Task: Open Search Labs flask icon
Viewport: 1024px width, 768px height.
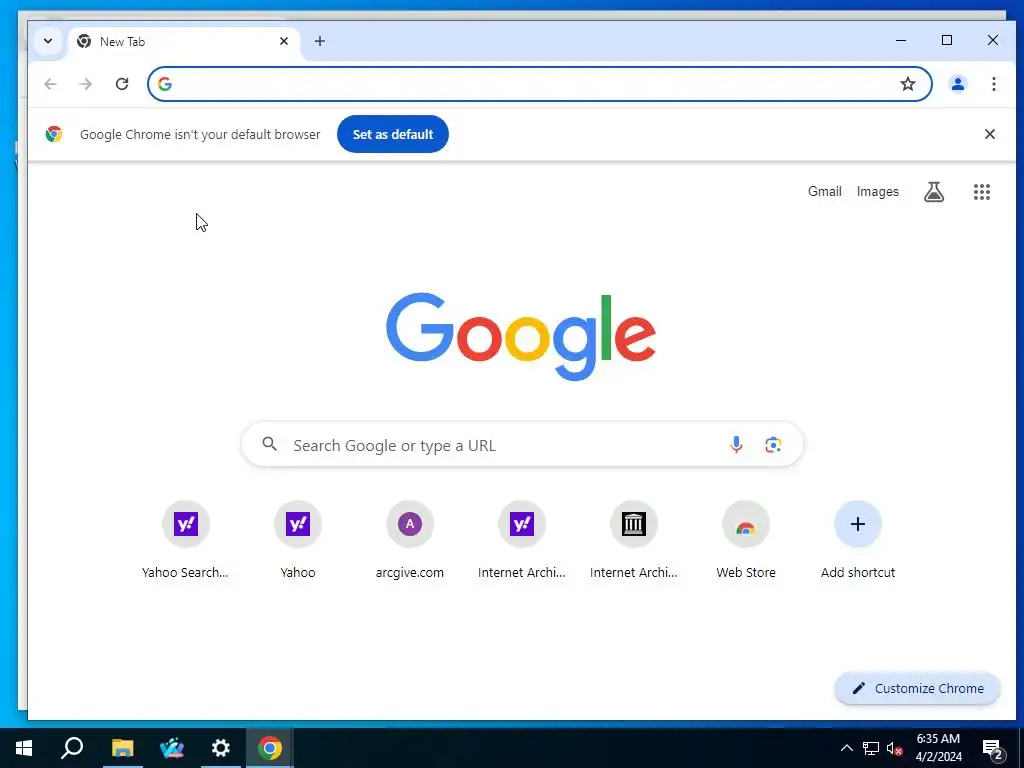Action: (934, 191)
